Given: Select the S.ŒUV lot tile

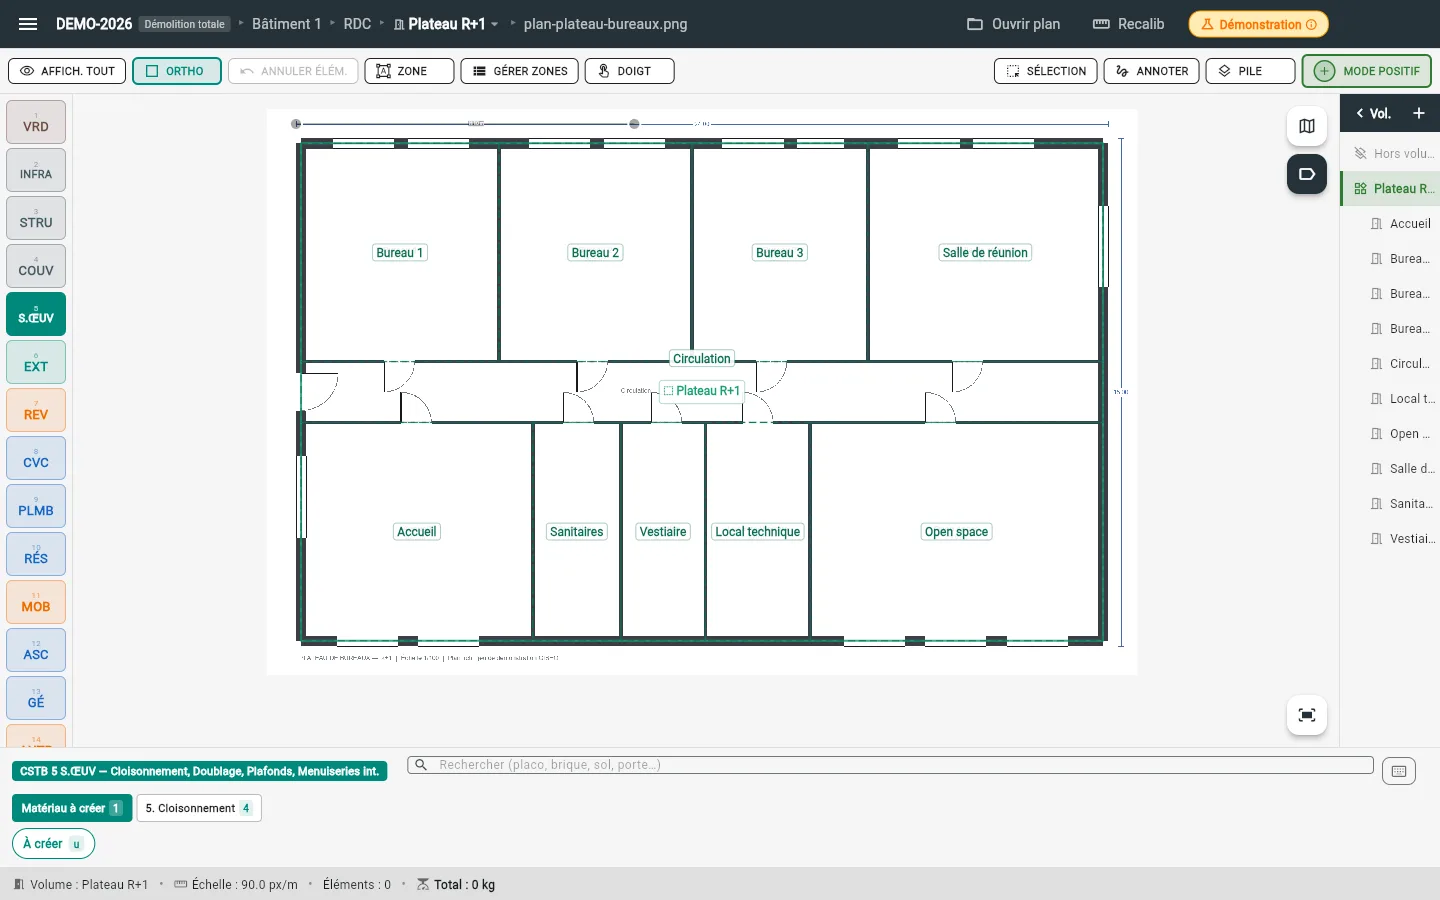Looking at the screenshot, I should (36, 314).
